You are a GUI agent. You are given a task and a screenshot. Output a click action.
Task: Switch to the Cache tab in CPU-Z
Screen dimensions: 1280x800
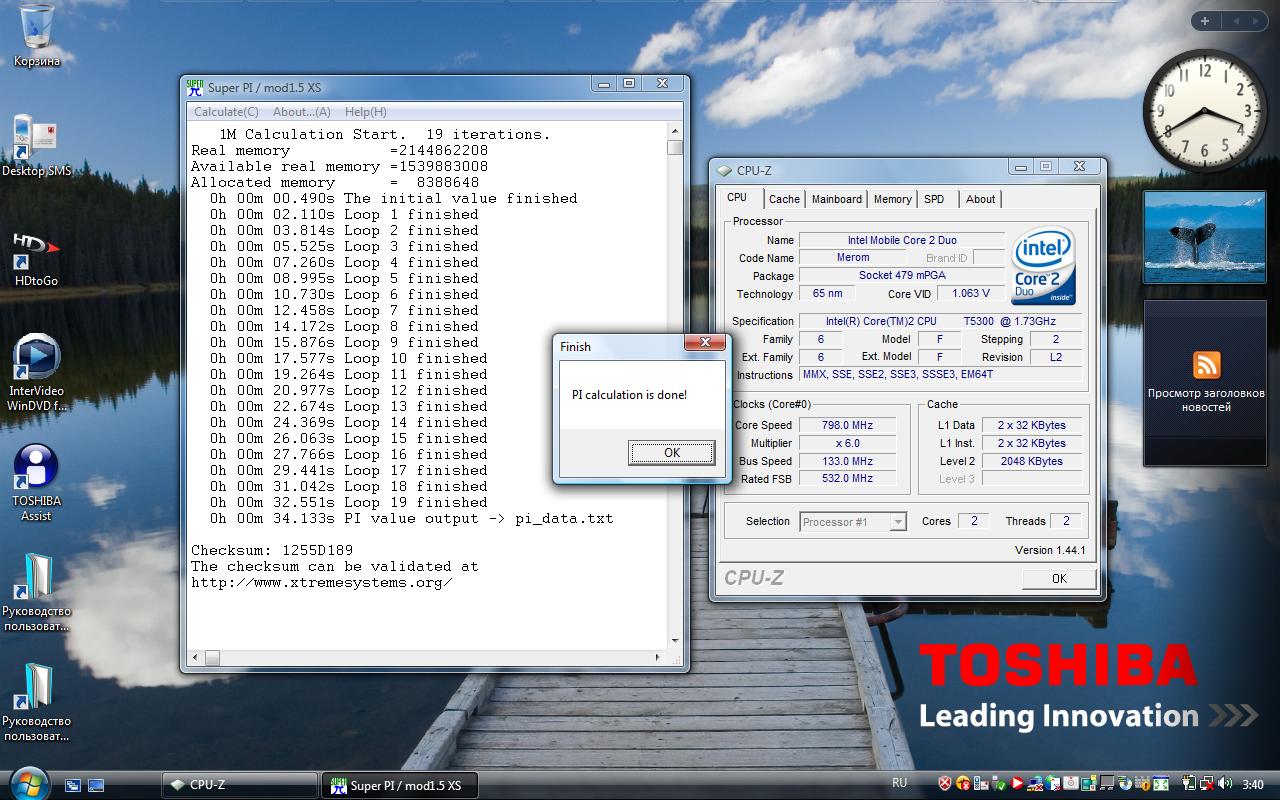coord(784,199)
